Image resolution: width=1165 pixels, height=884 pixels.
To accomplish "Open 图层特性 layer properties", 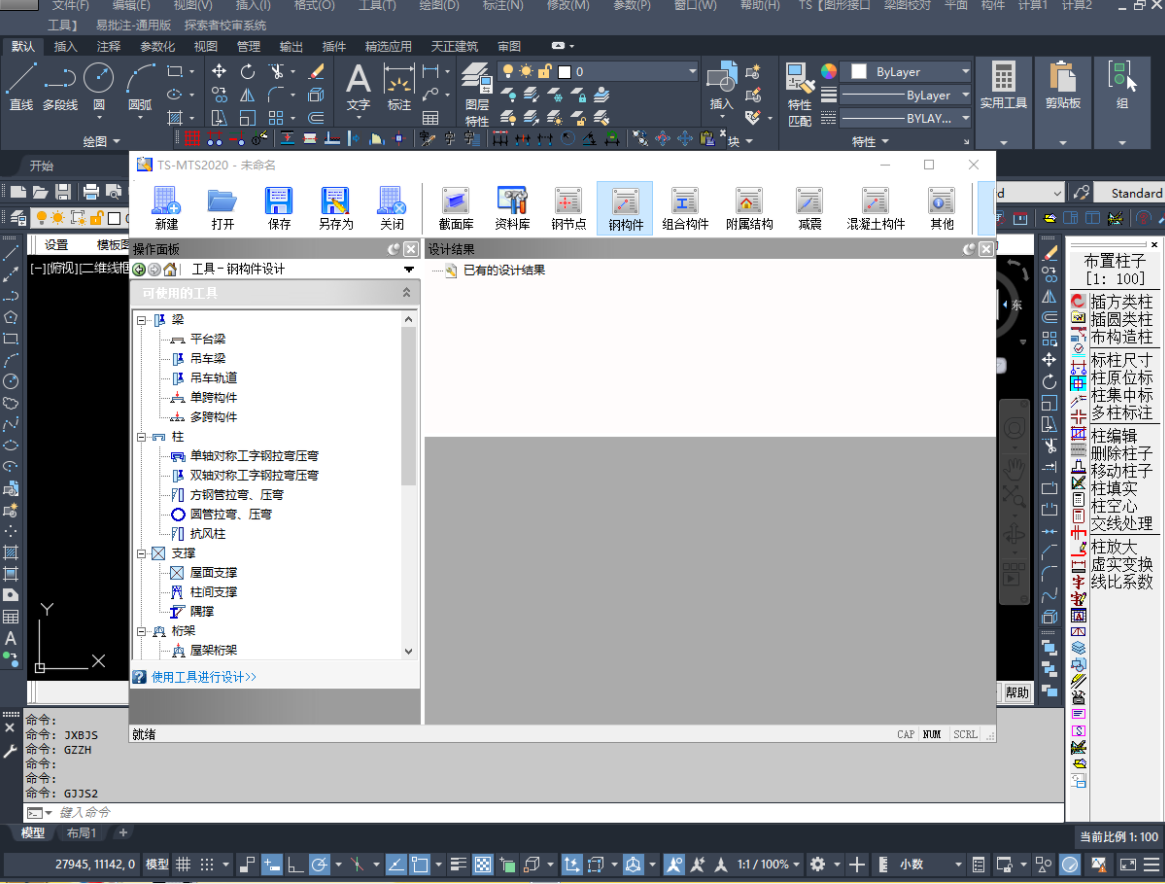I will coord(476,94).
